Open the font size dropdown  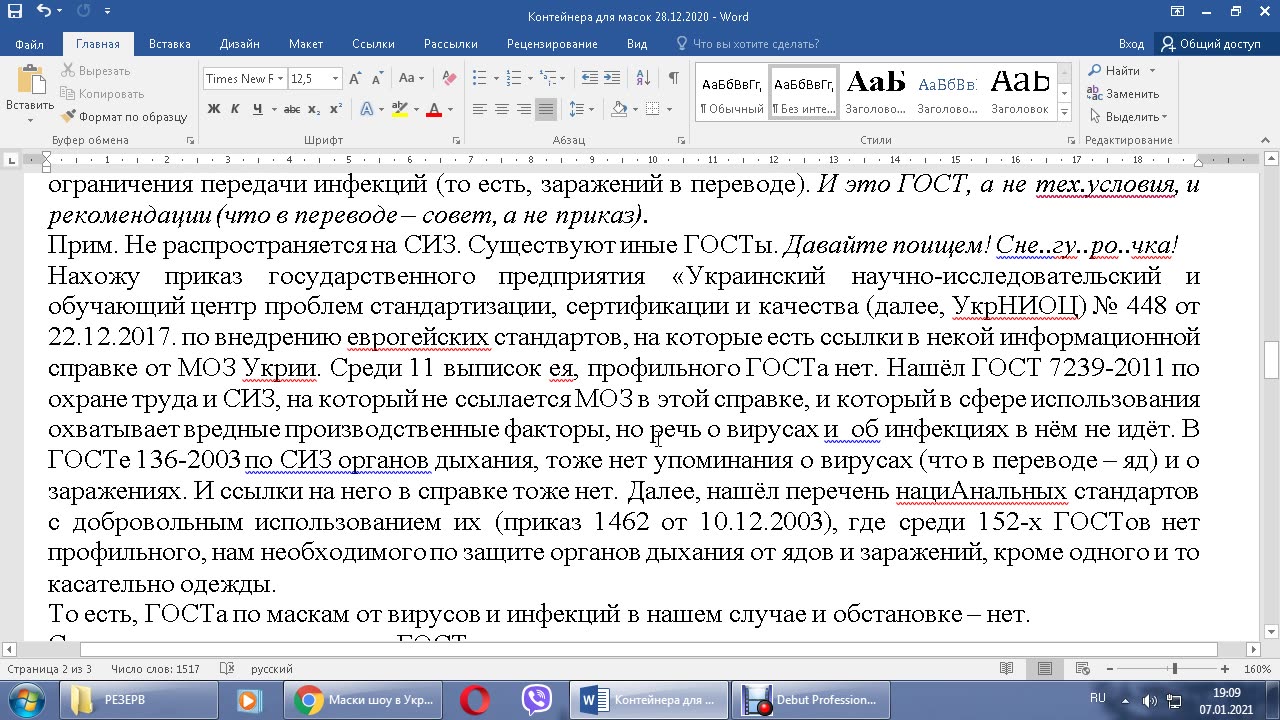coord(335,78)
